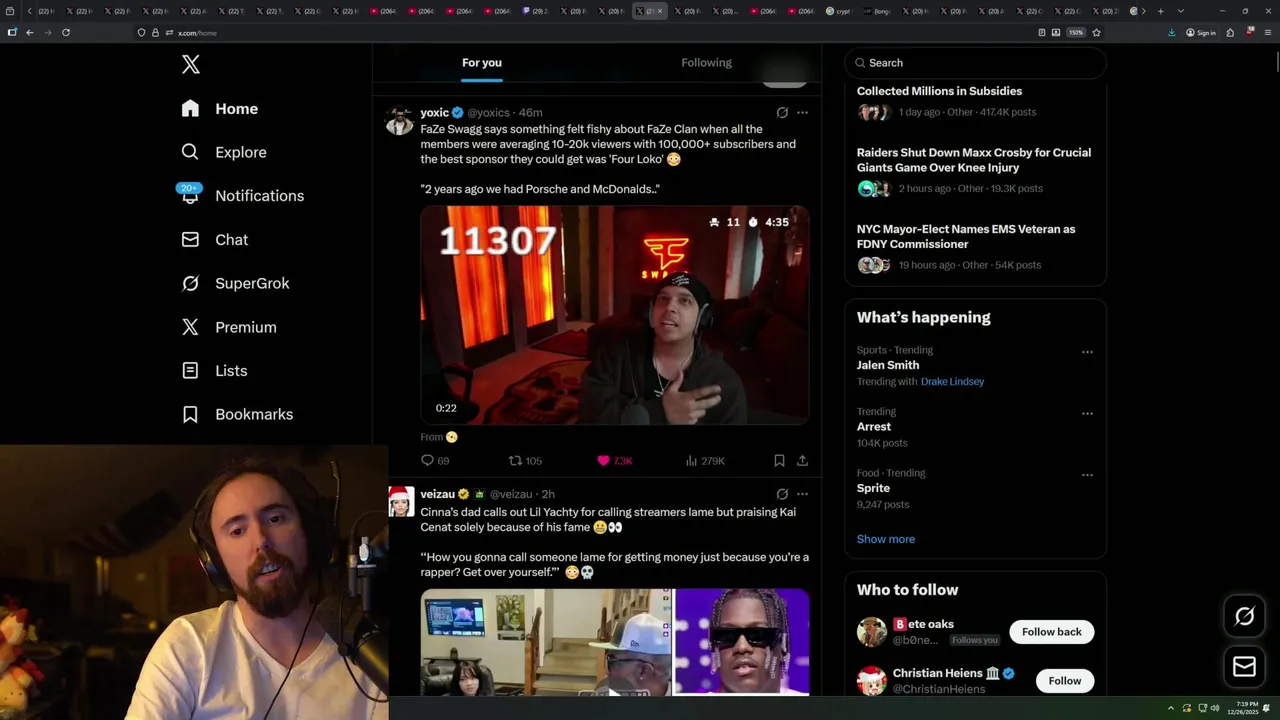Open more options for Jalen Smith trend
This screenshot has height=720, width=1280.
click(x=1087, y=352)
